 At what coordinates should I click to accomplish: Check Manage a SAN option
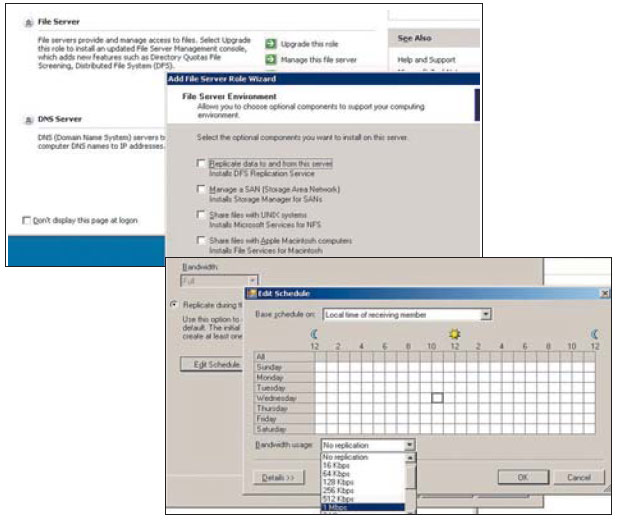point(201,189)
